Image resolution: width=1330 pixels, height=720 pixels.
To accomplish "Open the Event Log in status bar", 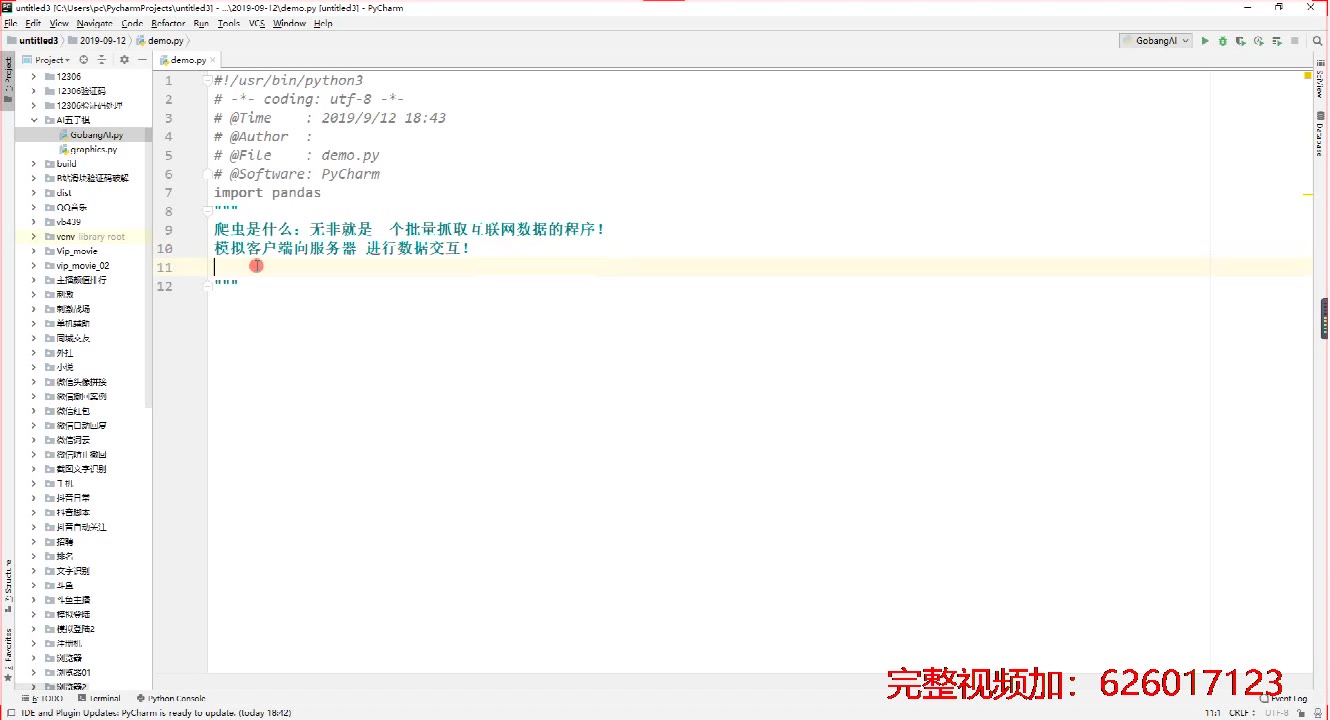I will (1283, 699).
